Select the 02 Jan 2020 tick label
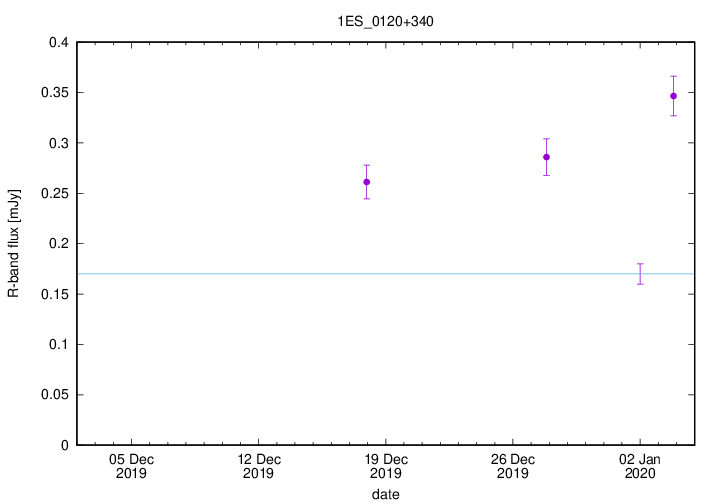This screenshot has height=504, width=720. point(640,466)
